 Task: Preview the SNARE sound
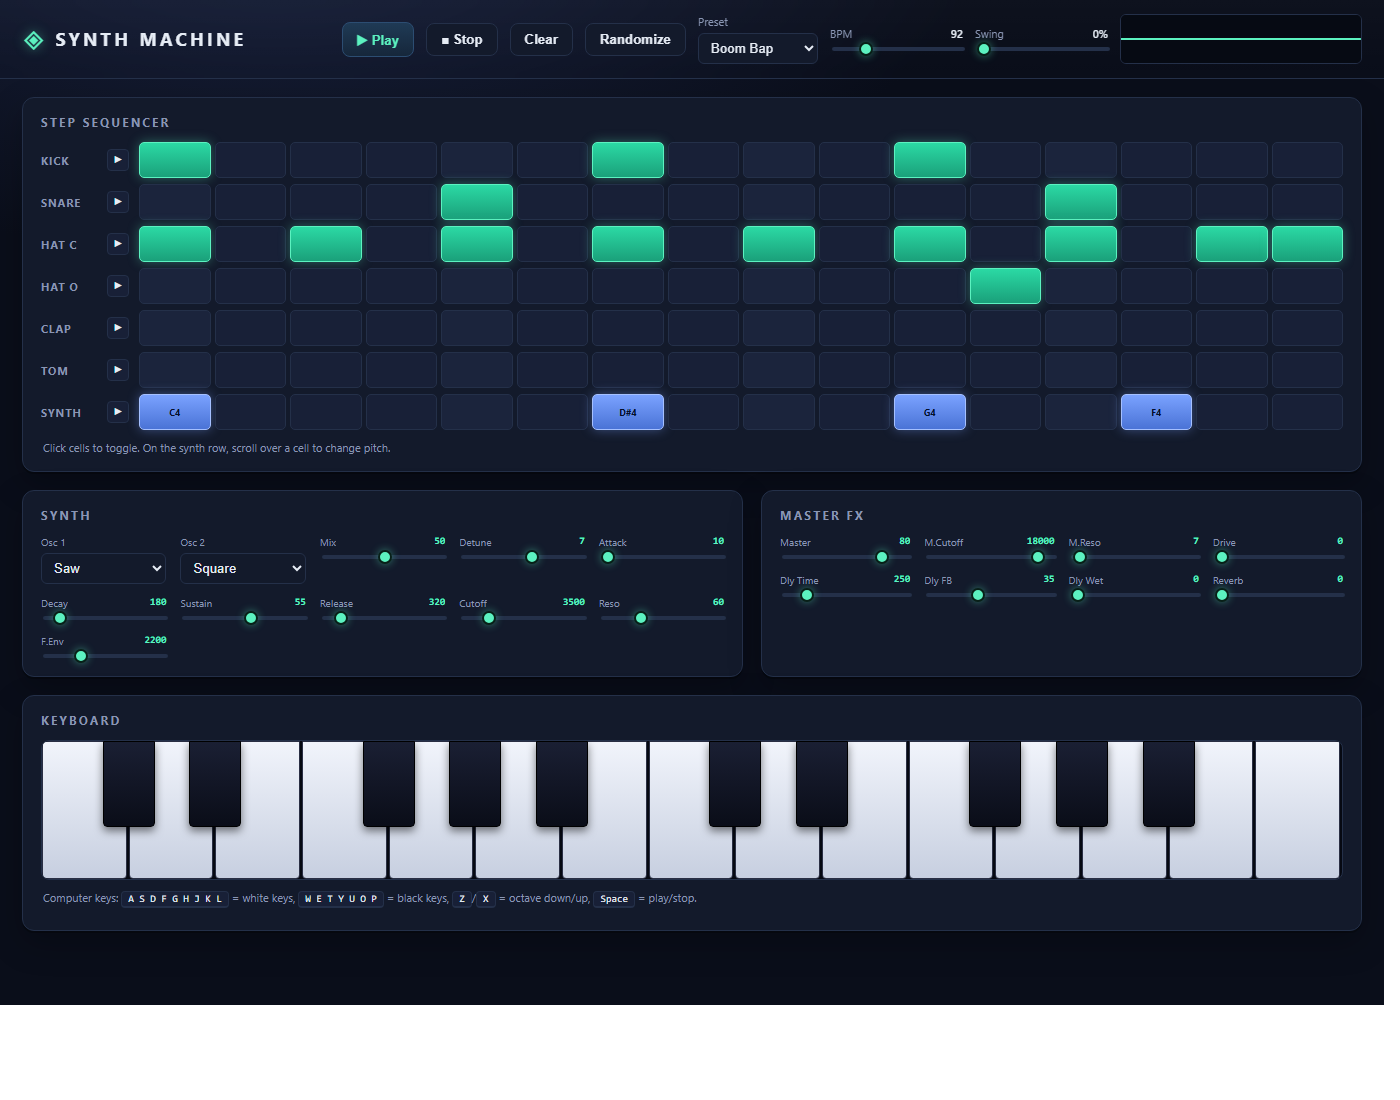click(x=118, y=202)
